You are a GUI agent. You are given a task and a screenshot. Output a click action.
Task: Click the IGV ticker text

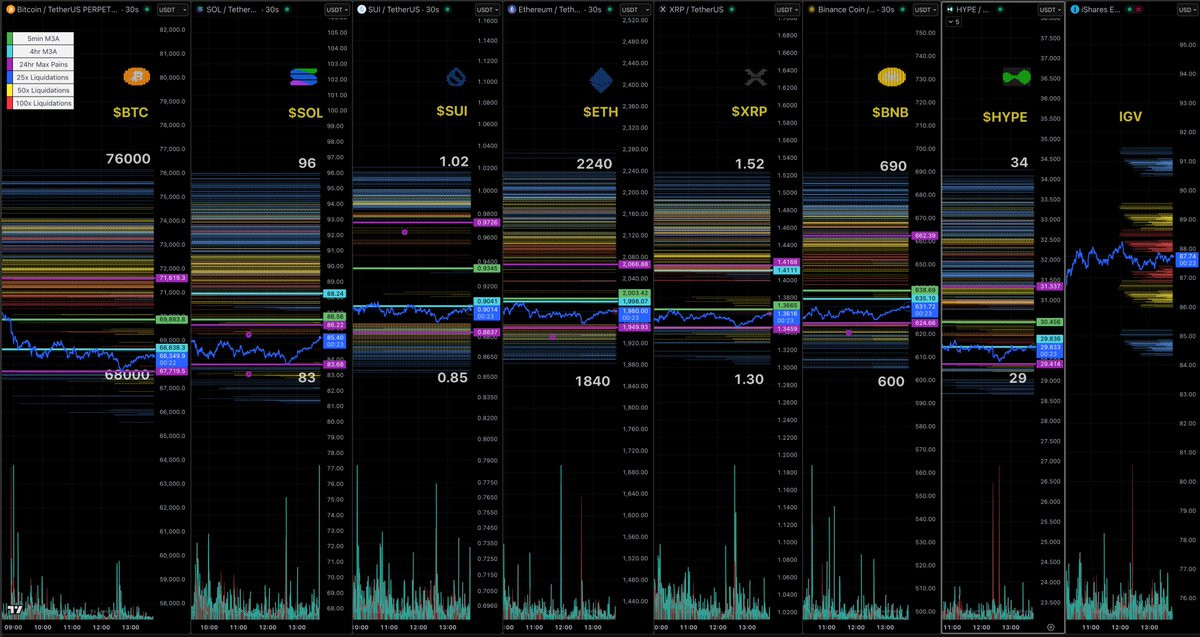(1131, 116)
